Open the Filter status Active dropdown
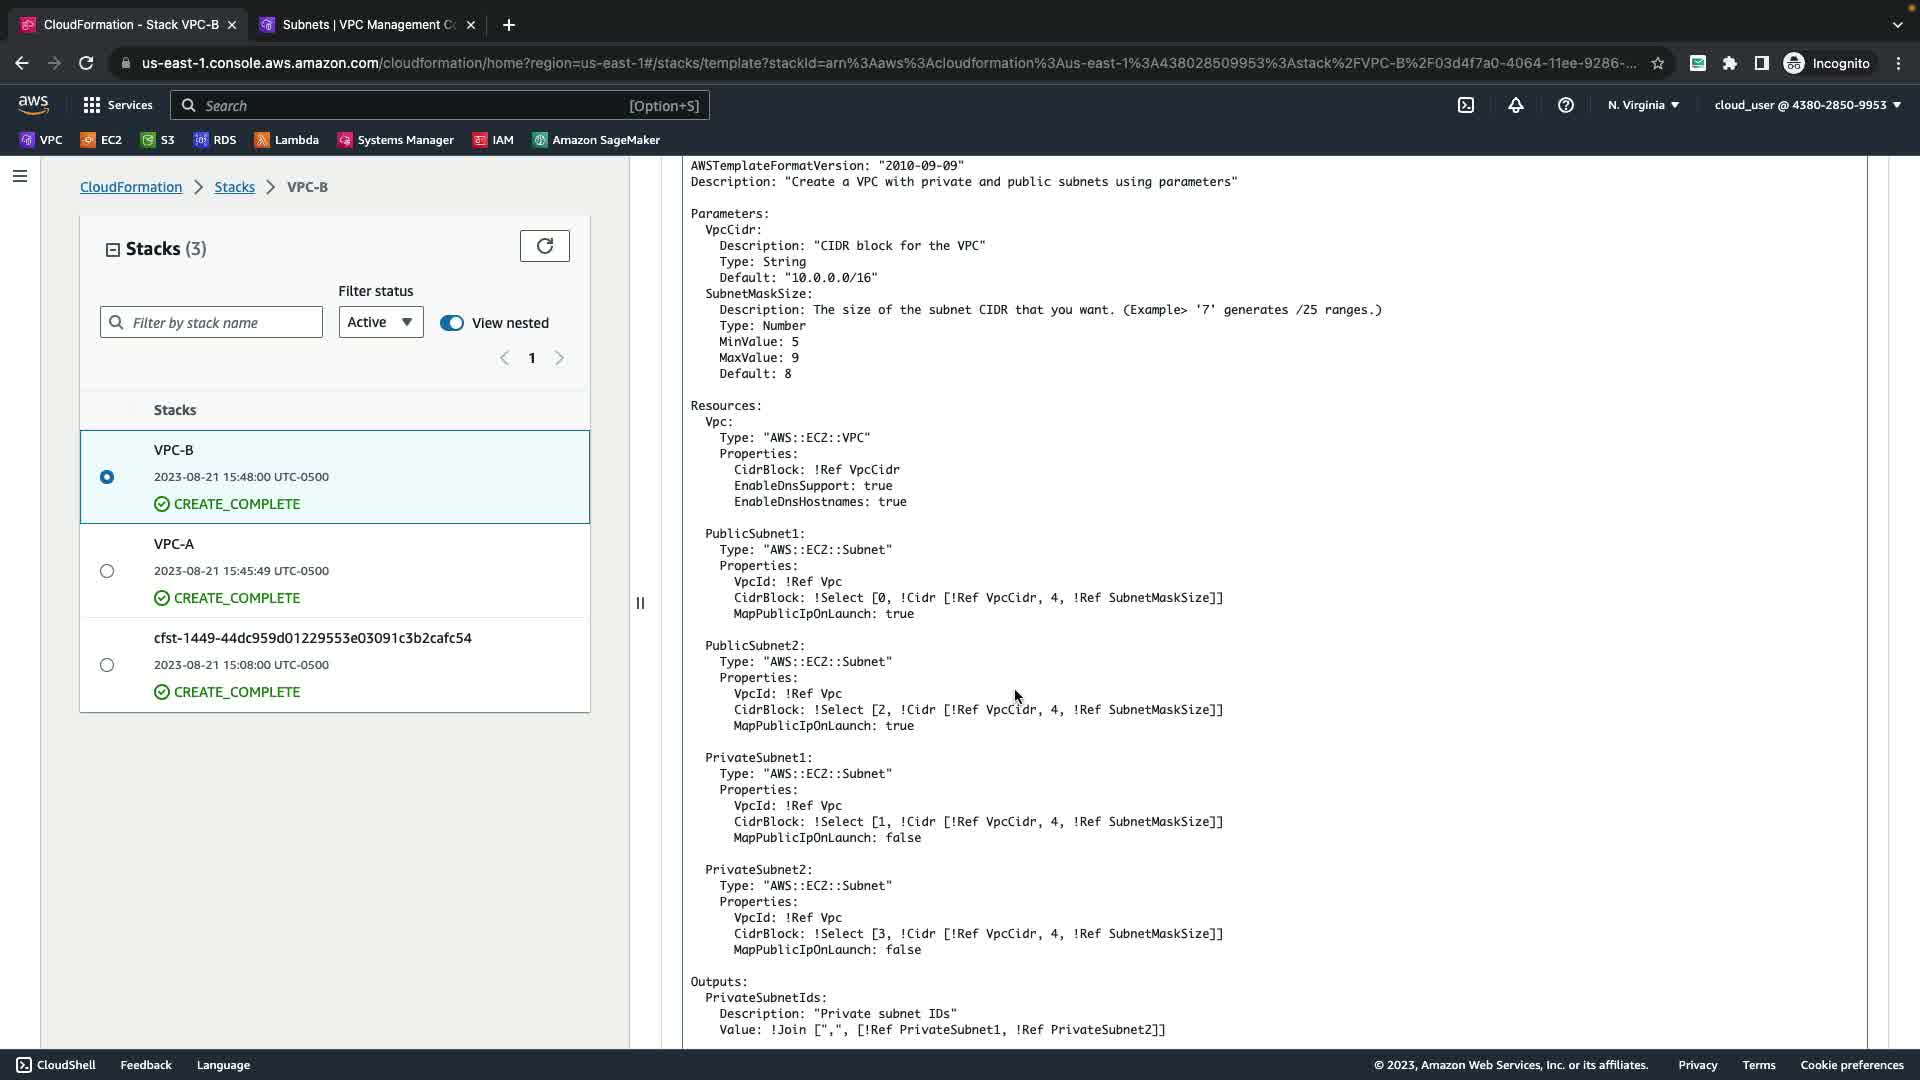The height and width of the screenshot is (1080, 1920). click(x=380, y=322)
